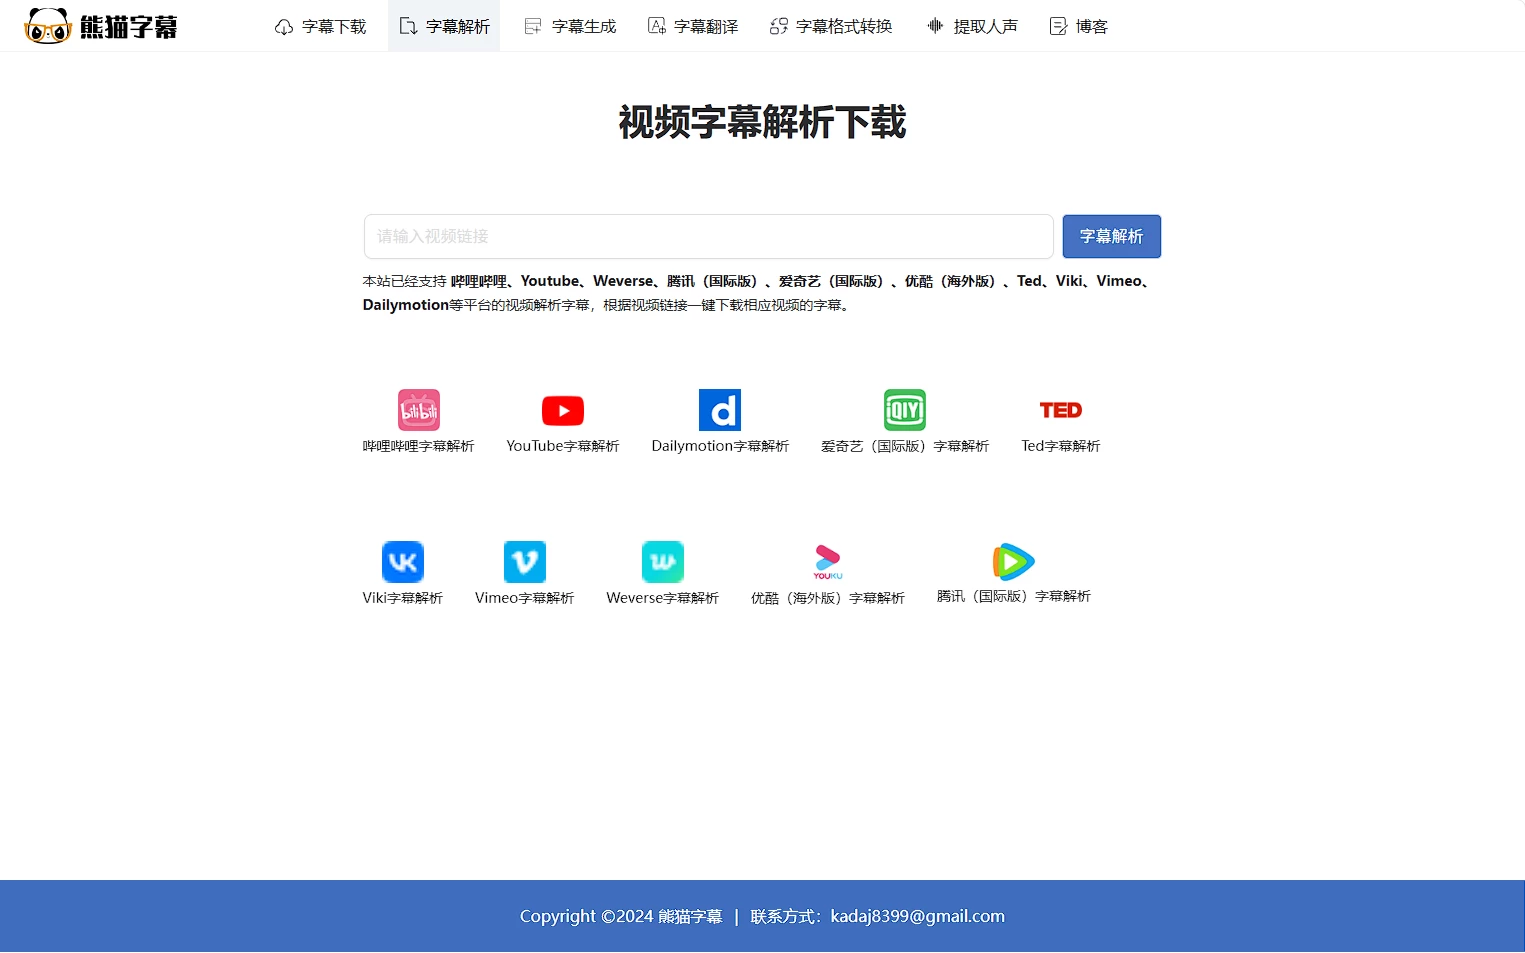This screenshot has width=1525, height=953.
Task: Go to the 字幕生成 menu item
Action: pos(584,27)
